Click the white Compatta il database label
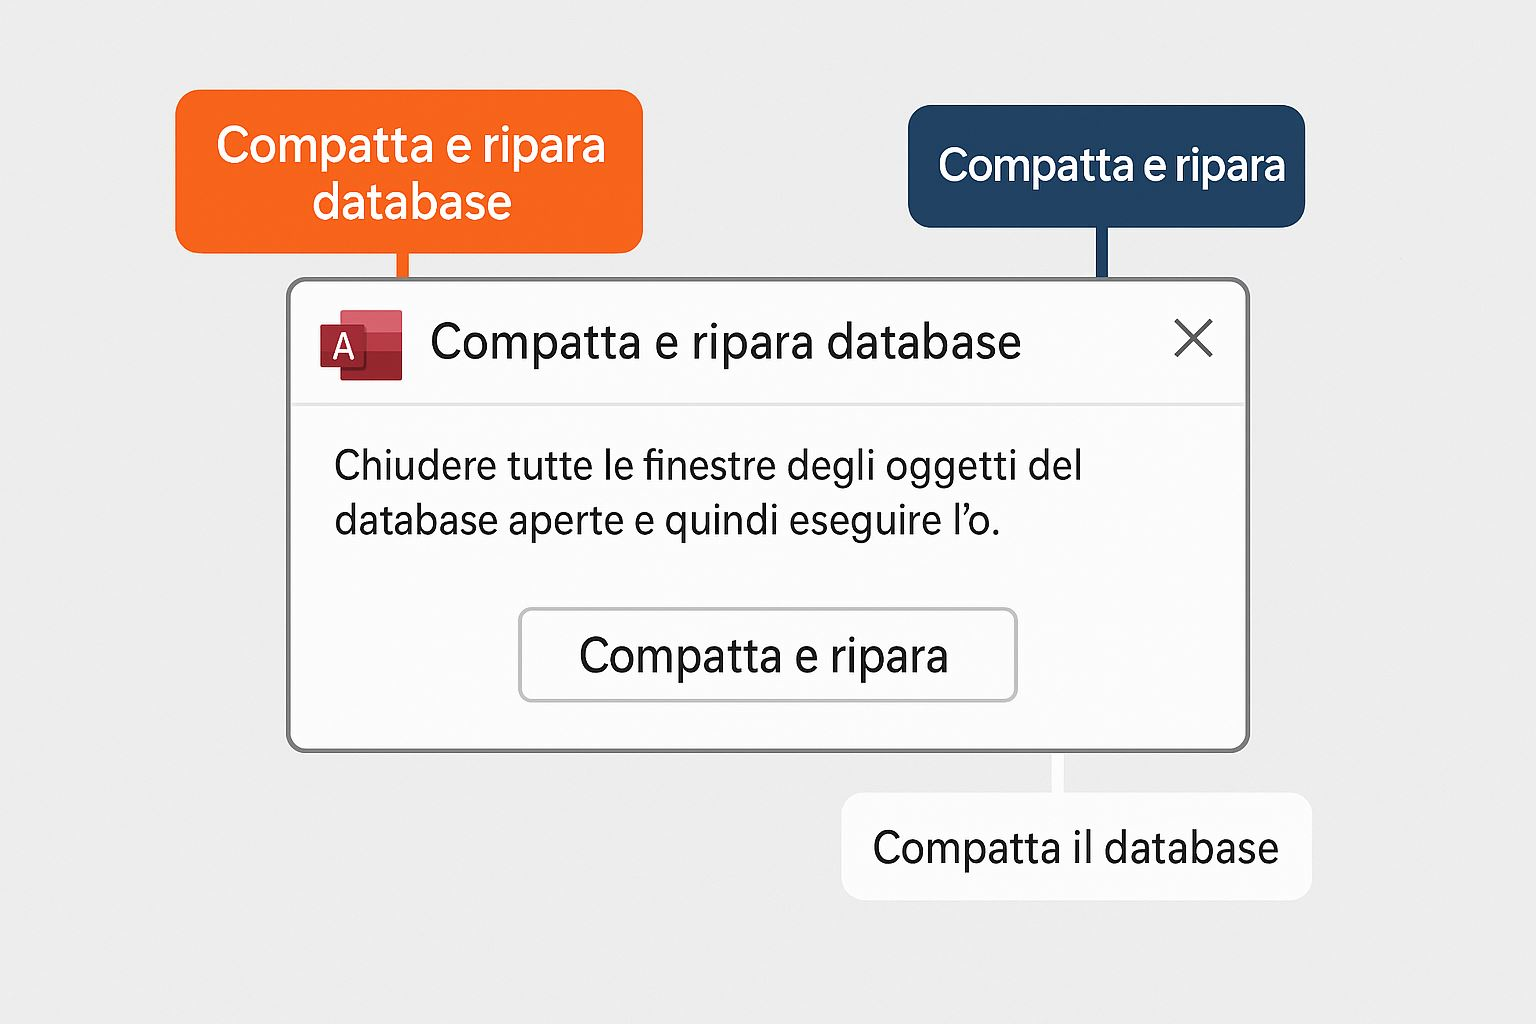The height and width of the screenshot is (1024, 1536). (x=1076, y=847)
